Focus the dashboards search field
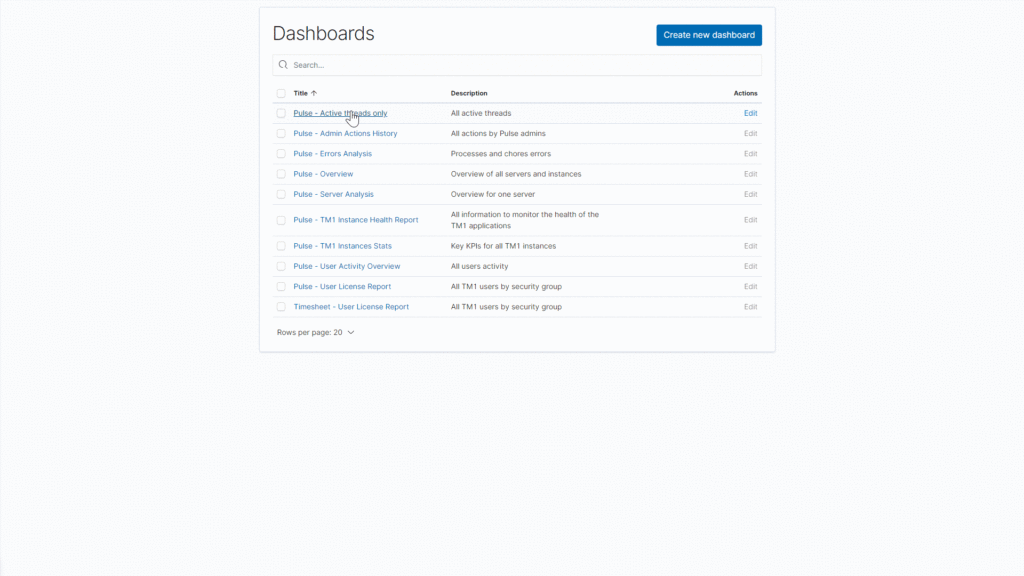 pos(520,65)
